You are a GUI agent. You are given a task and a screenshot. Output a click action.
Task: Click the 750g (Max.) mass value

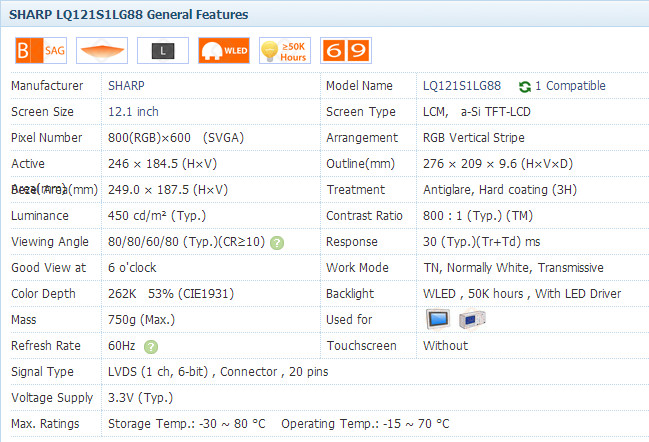point(141,320)
